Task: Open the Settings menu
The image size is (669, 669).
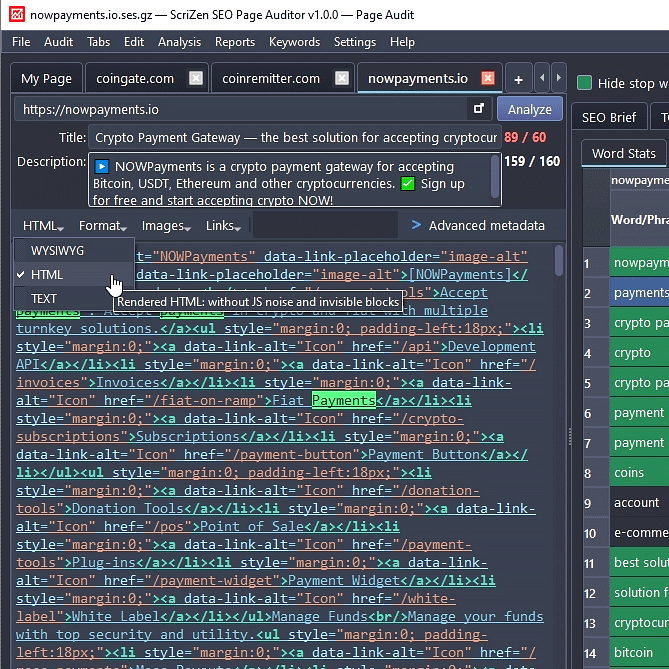Action: pos(355,42)
